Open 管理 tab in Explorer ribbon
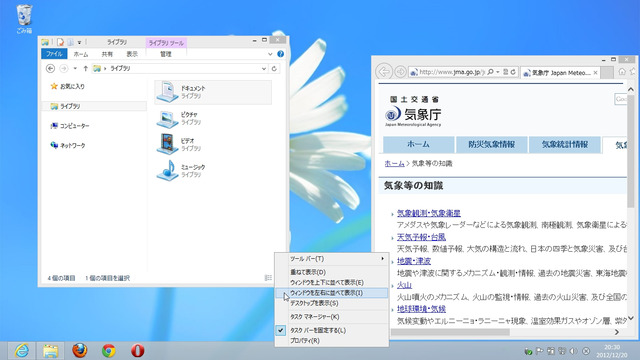Image resolution: width=640 pixels, height=360 pixels. coord(166,54)
